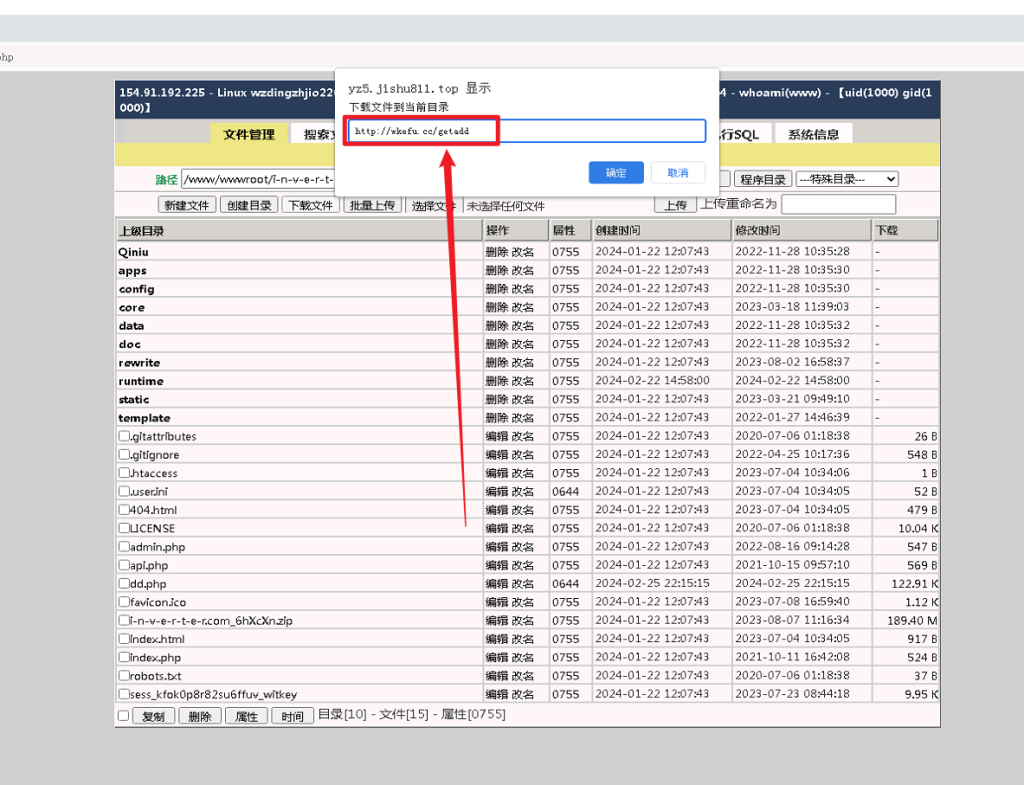Click the 复制 button at the bottom
1024x785 pixels.
tap(154, 716)
